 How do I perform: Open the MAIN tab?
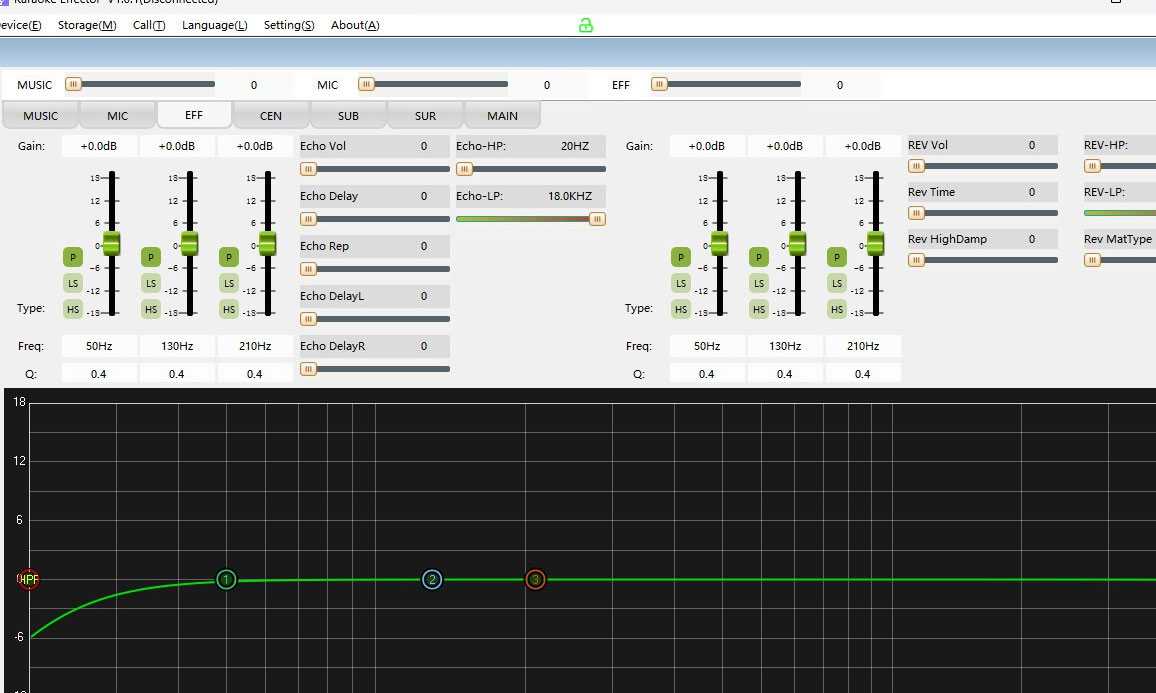(502, 116)
